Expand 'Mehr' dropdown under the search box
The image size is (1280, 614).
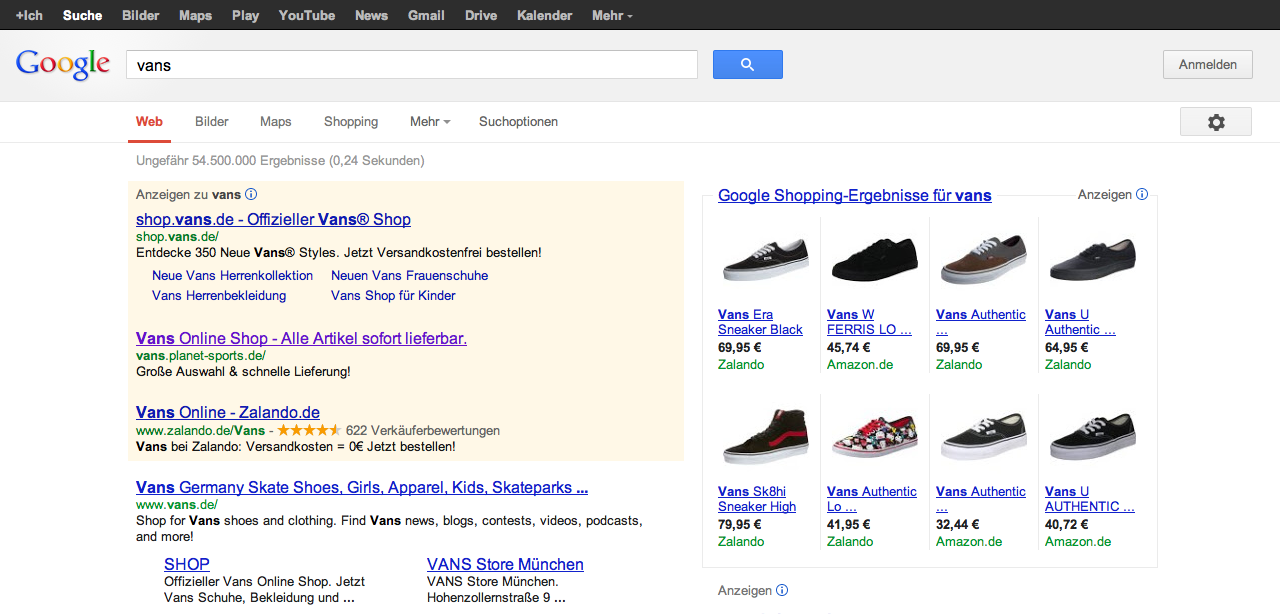[x=430, y=122]
